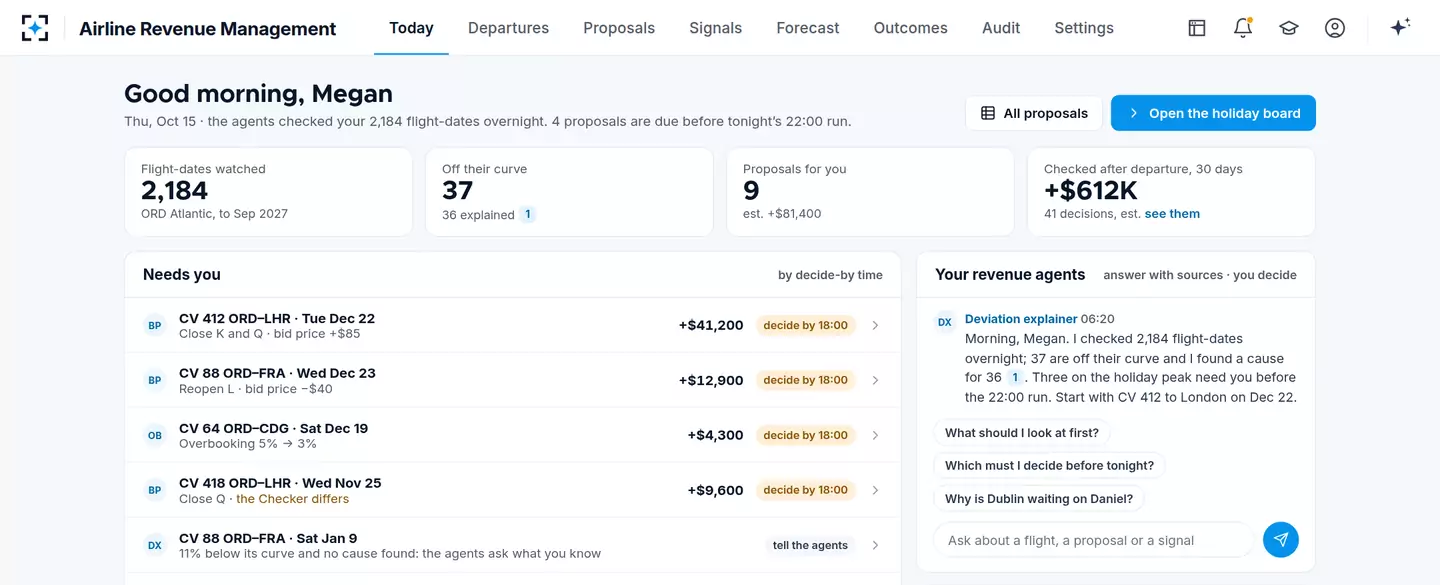Open the Settings tab
Screen dimensions: 1440x585
(1084, 28)
